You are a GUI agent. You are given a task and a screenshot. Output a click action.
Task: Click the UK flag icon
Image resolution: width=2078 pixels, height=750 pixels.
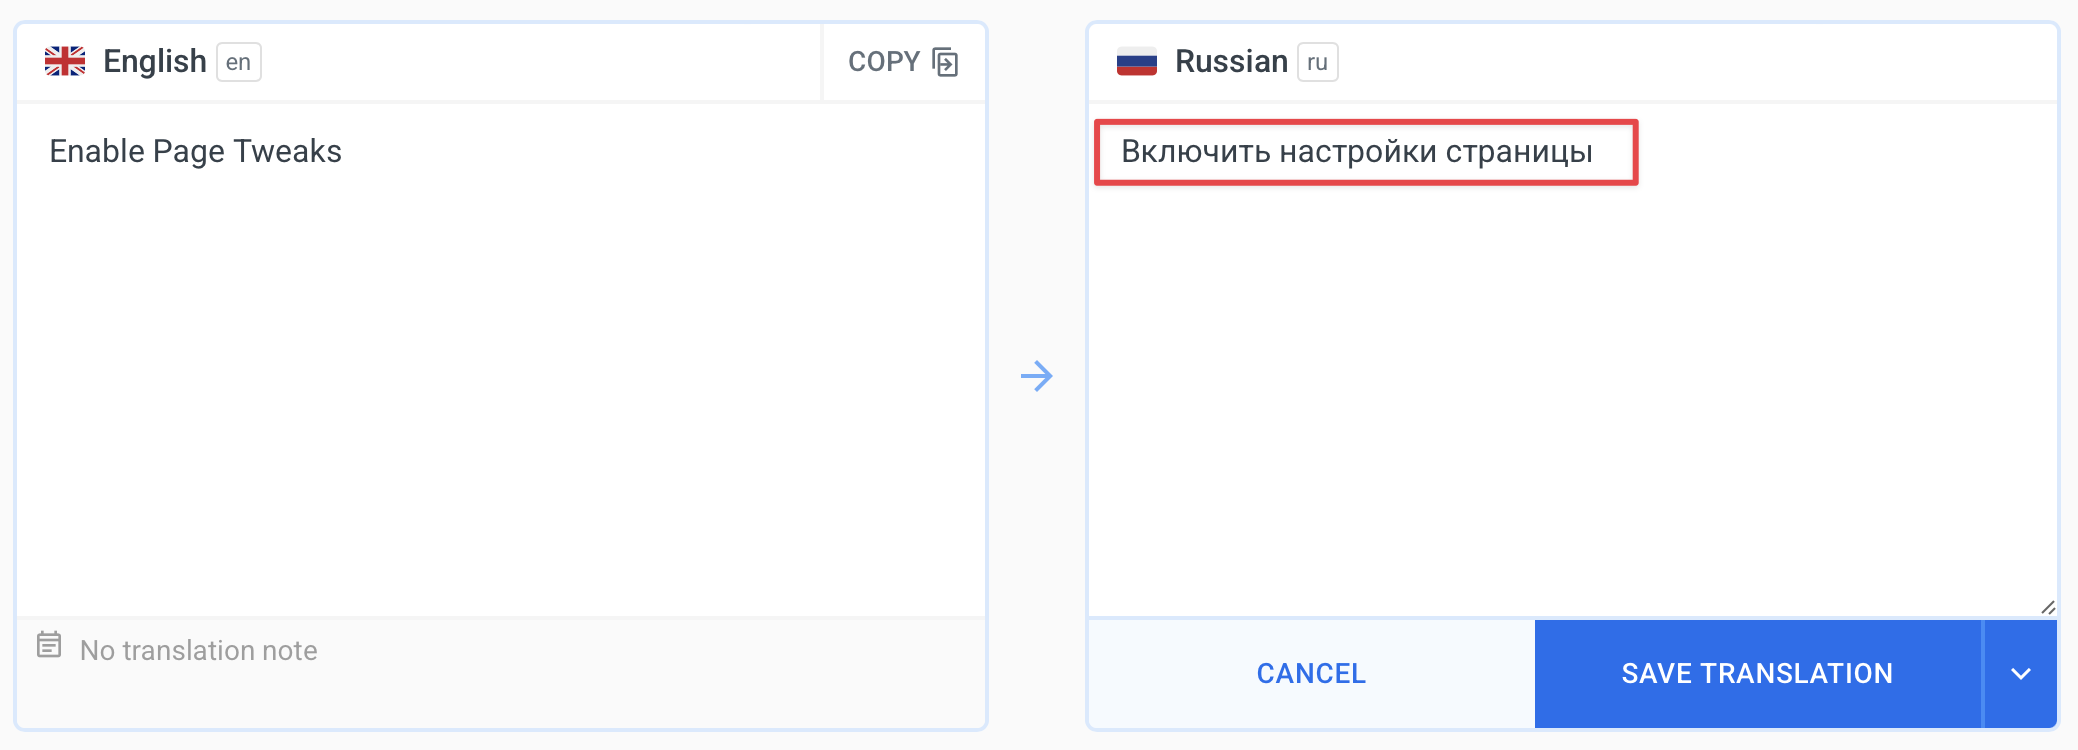(65, 62)
